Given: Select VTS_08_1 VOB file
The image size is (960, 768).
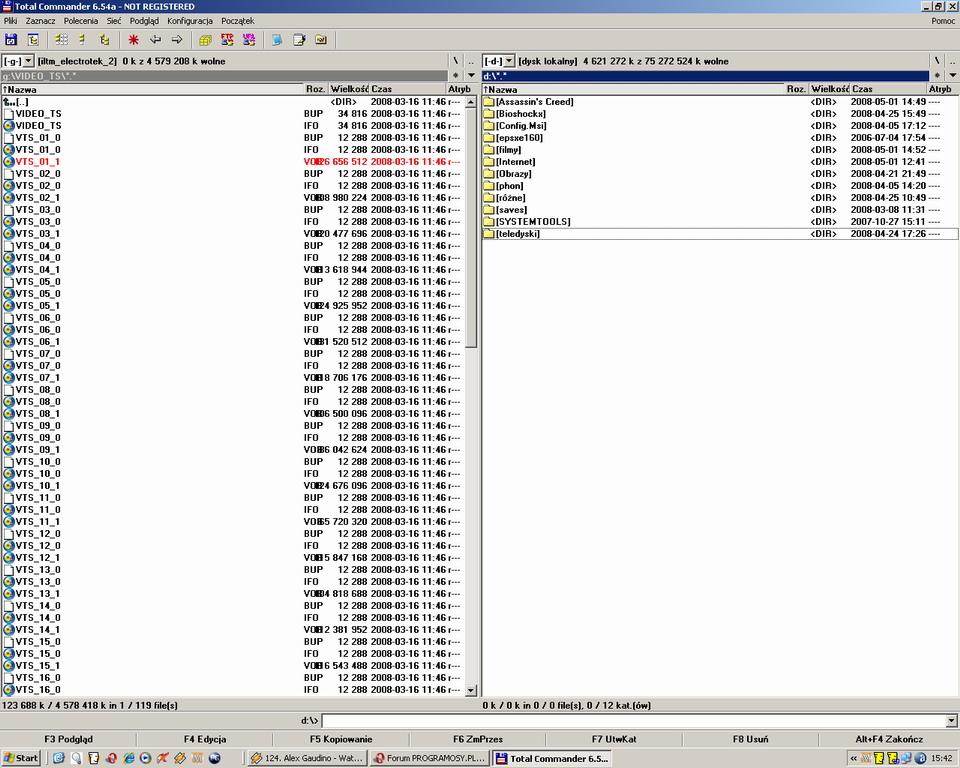Looking at the screenshot, I should (x=233, y=413).
